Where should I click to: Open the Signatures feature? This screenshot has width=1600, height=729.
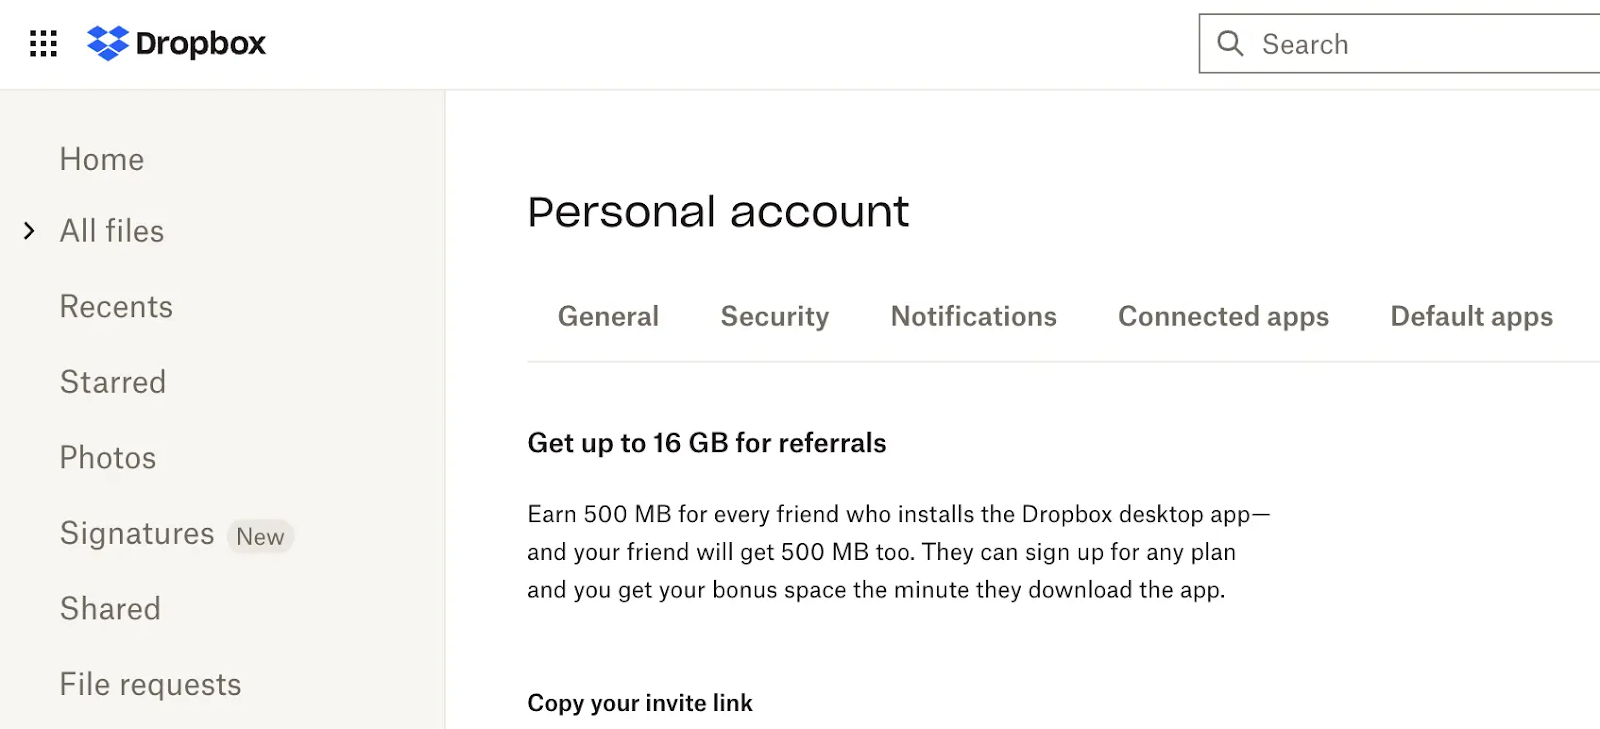point(136,533)
